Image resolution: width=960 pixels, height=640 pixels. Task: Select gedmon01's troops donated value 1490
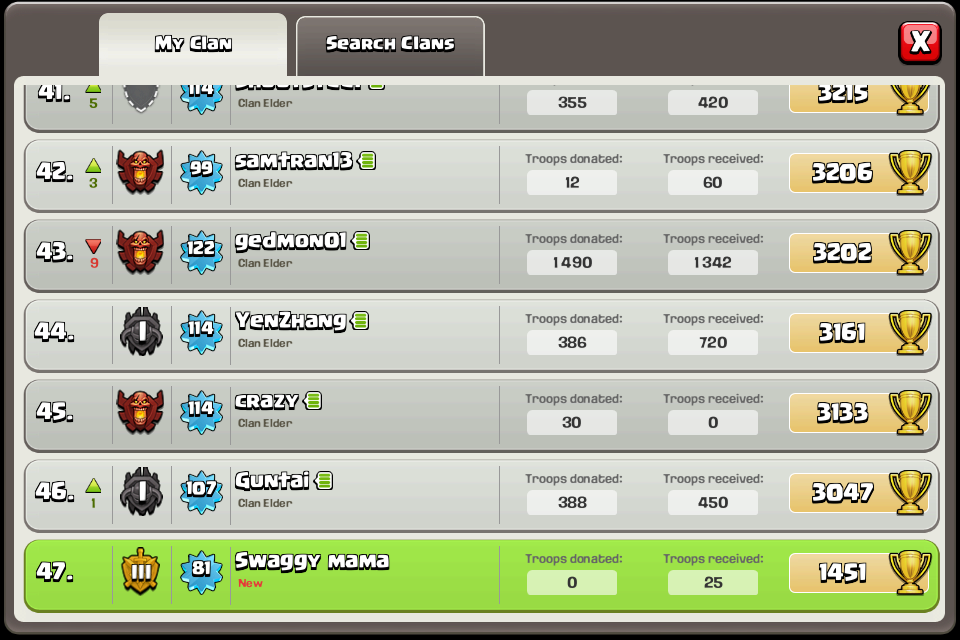[x=572, y=262]
